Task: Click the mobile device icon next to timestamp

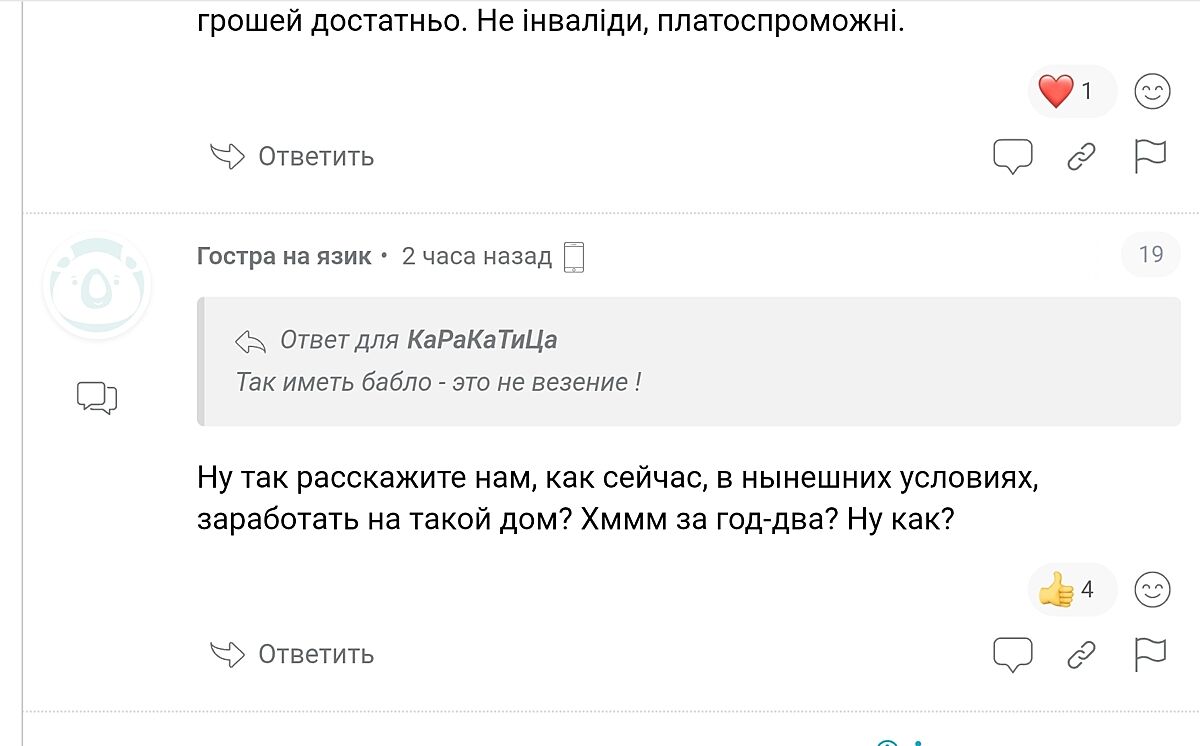Action: click(x=574, y=257)
